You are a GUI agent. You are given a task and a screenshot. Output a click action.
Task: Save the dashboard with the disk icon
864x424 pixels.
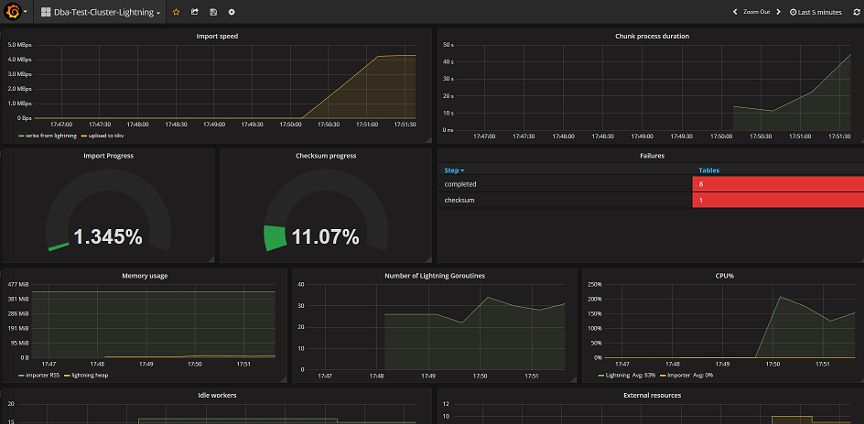213,12
